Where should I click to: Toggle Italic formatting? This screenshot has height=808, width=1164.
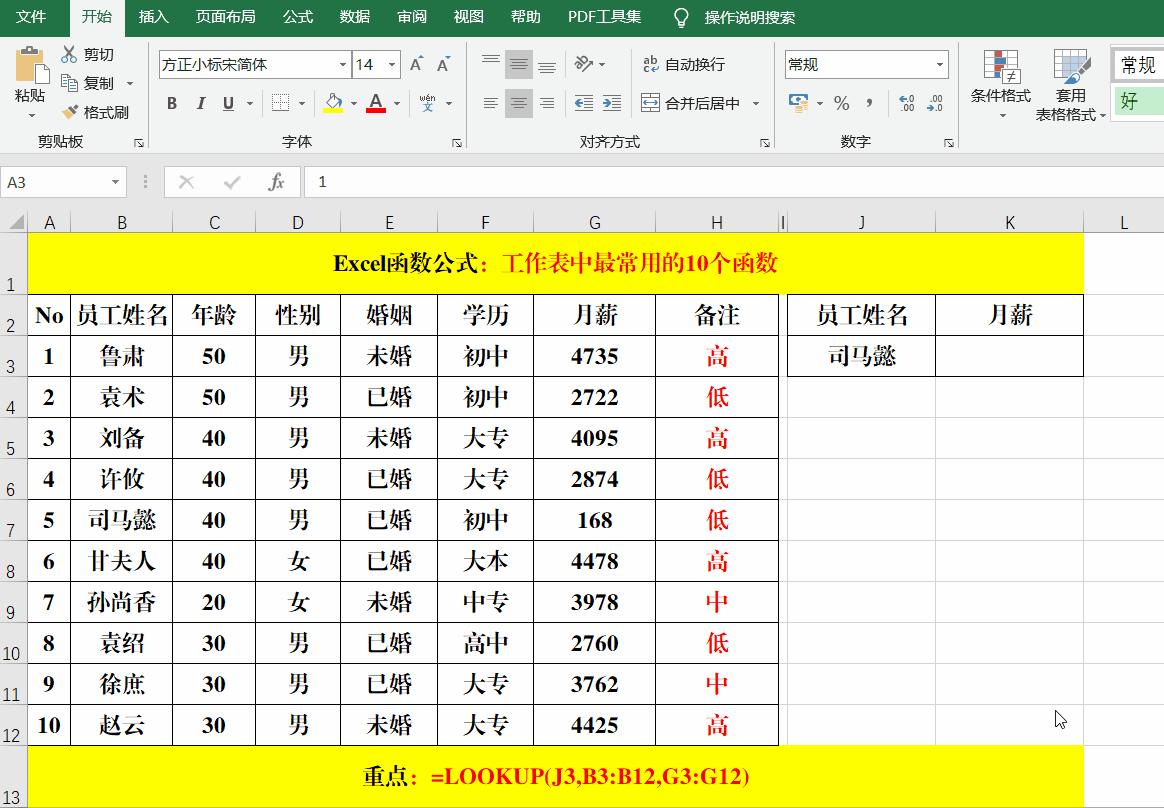[x=200, y=103]
